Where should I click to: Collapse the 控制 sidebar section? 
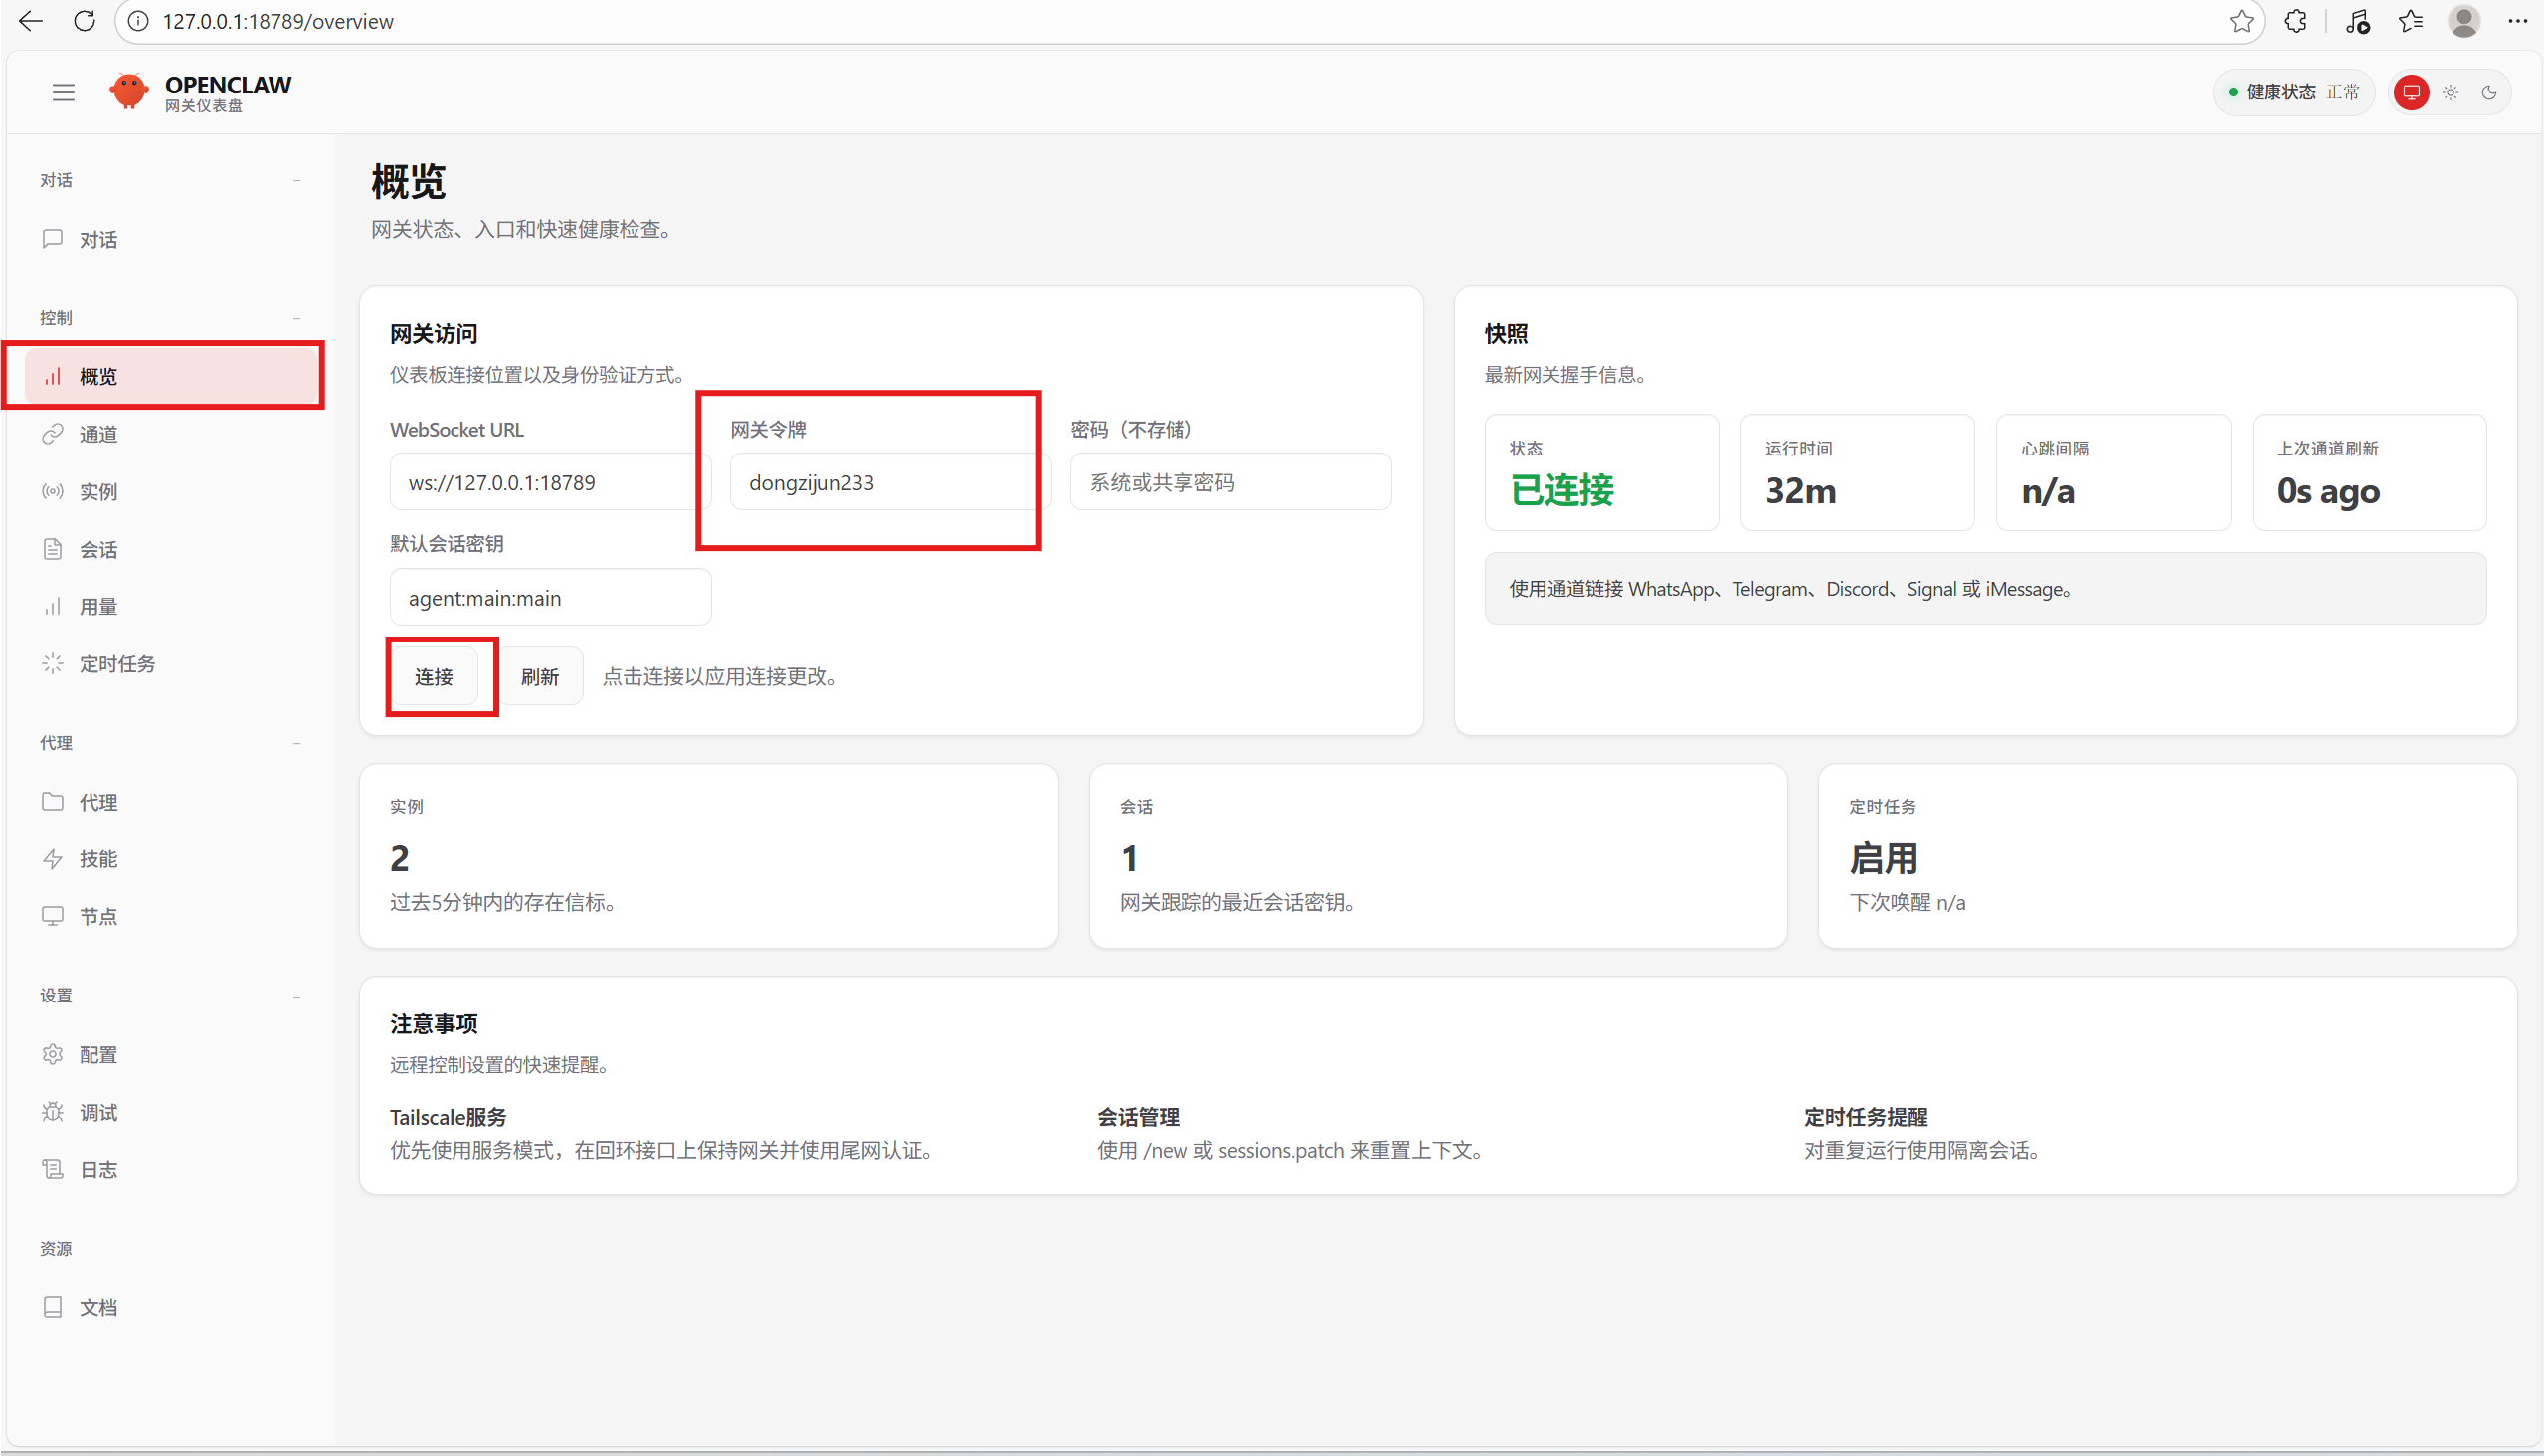pyautogui.click(x=297, y=318)
